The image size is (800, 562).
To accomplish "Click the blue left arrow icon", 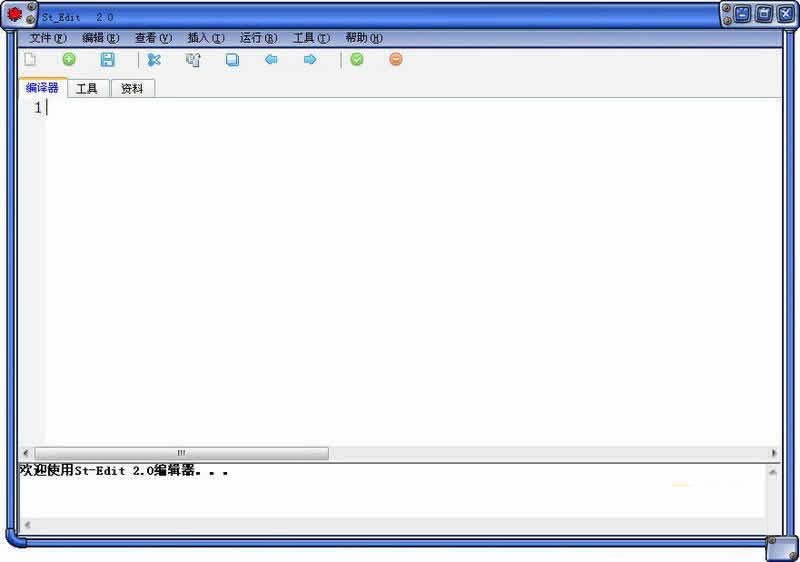I will coord(271,60).
